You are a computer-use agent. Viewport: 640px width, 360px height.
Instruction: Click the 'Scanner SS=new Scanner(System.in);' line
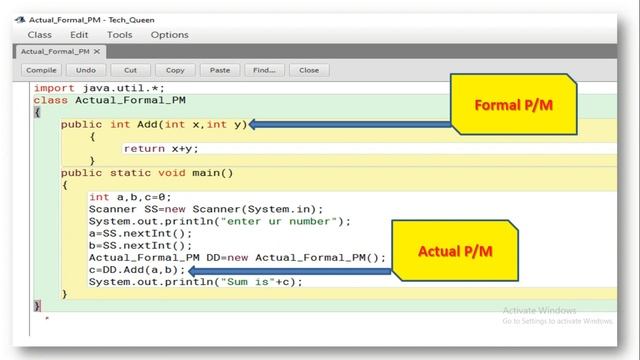coord(206,209)
